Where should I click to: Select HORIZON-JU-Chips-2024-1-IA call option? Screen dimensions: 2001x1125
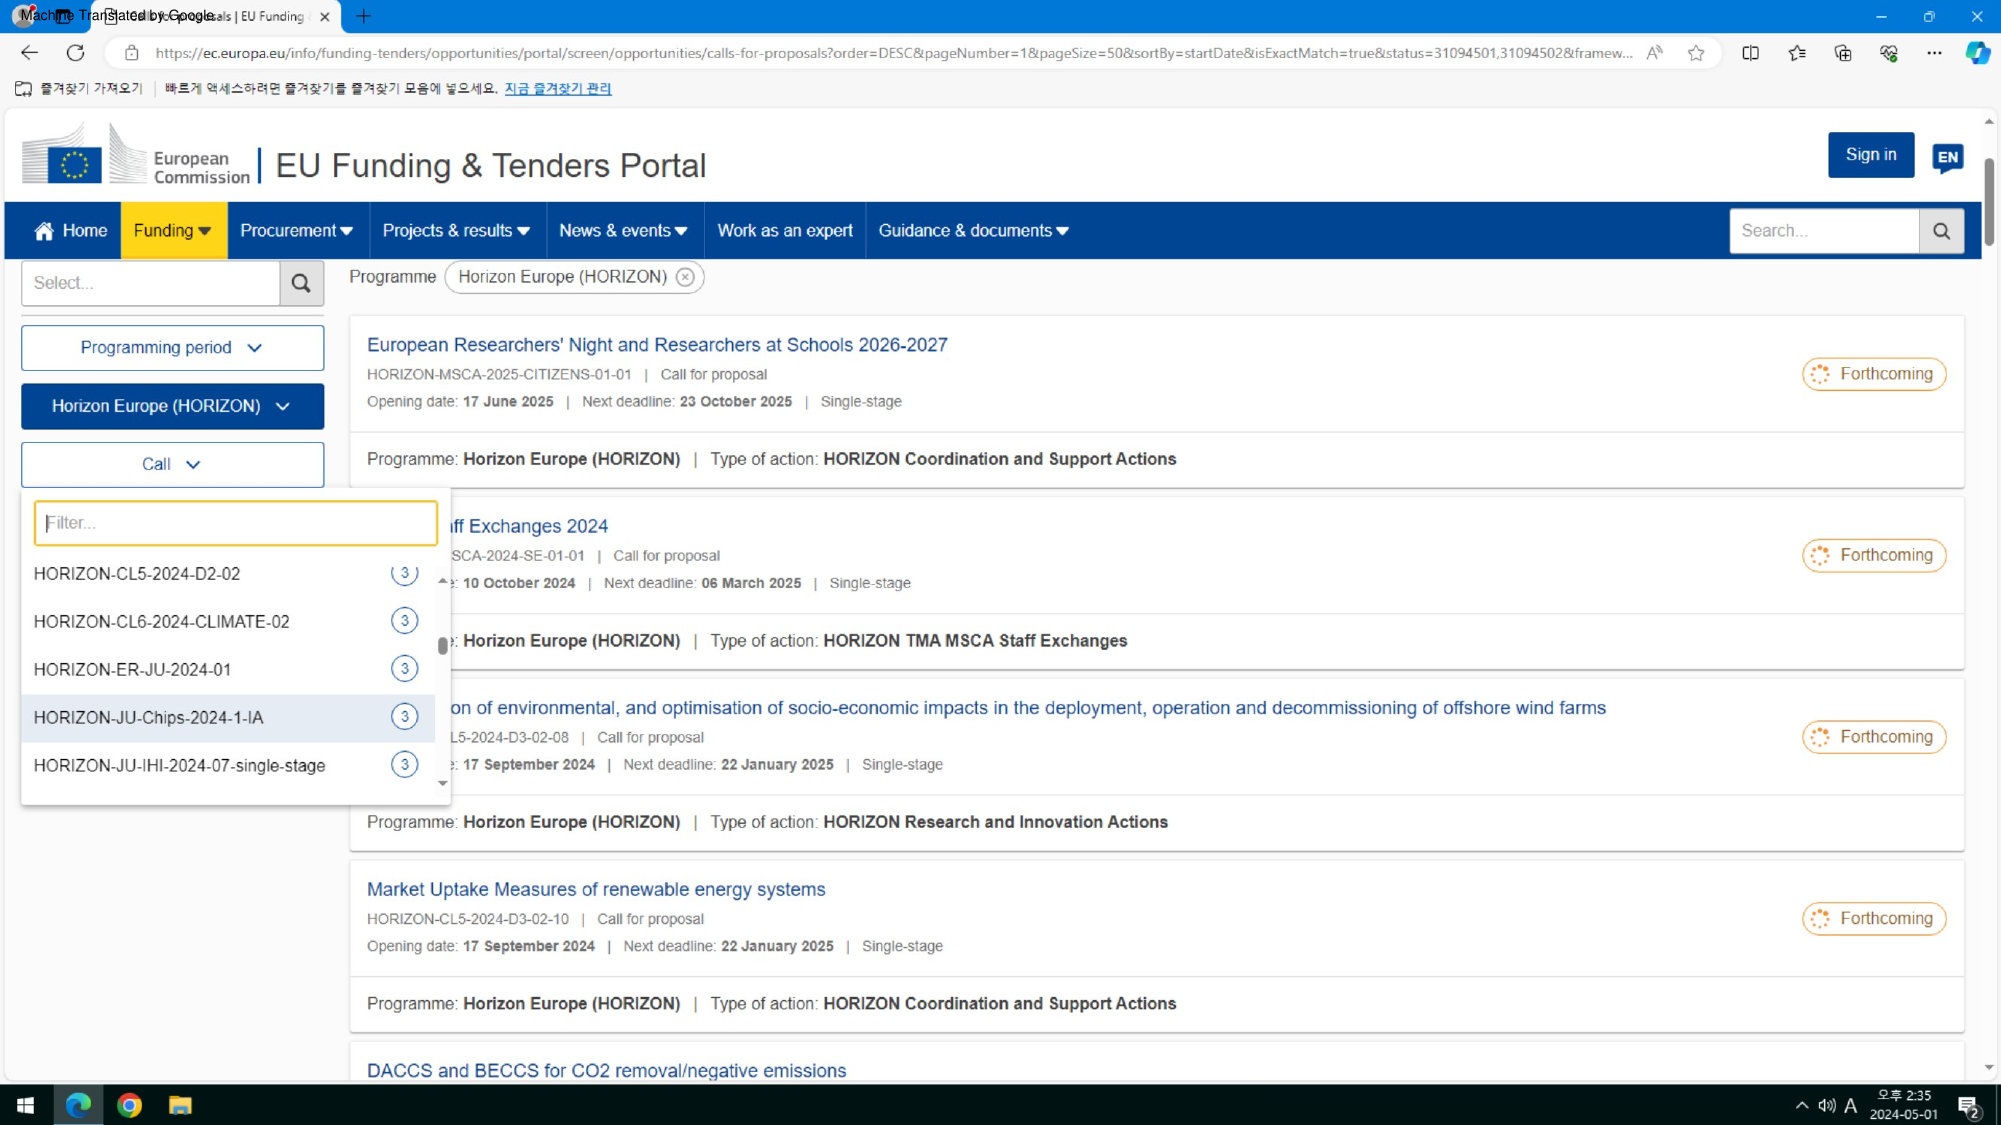tap(149, 718)
